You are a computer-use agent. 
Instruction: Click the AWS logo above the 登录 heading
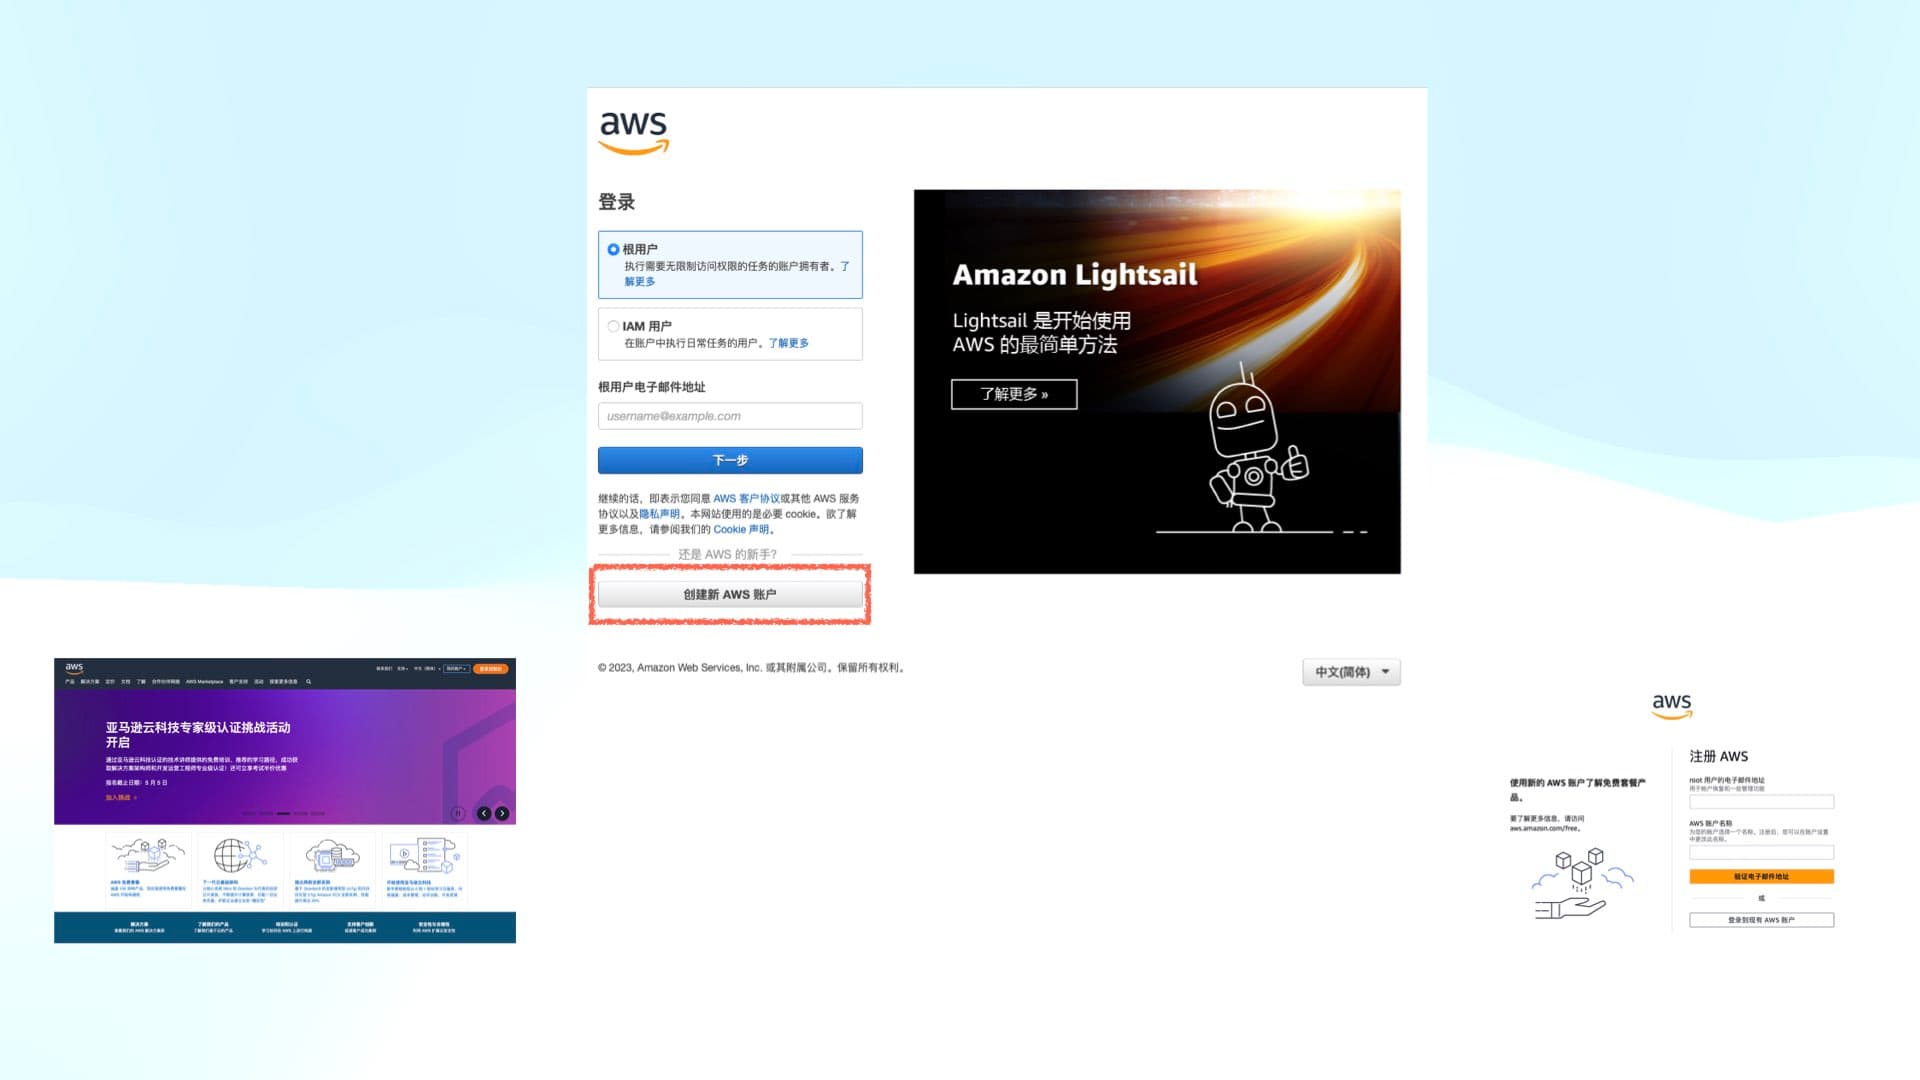tap(633, 132)
